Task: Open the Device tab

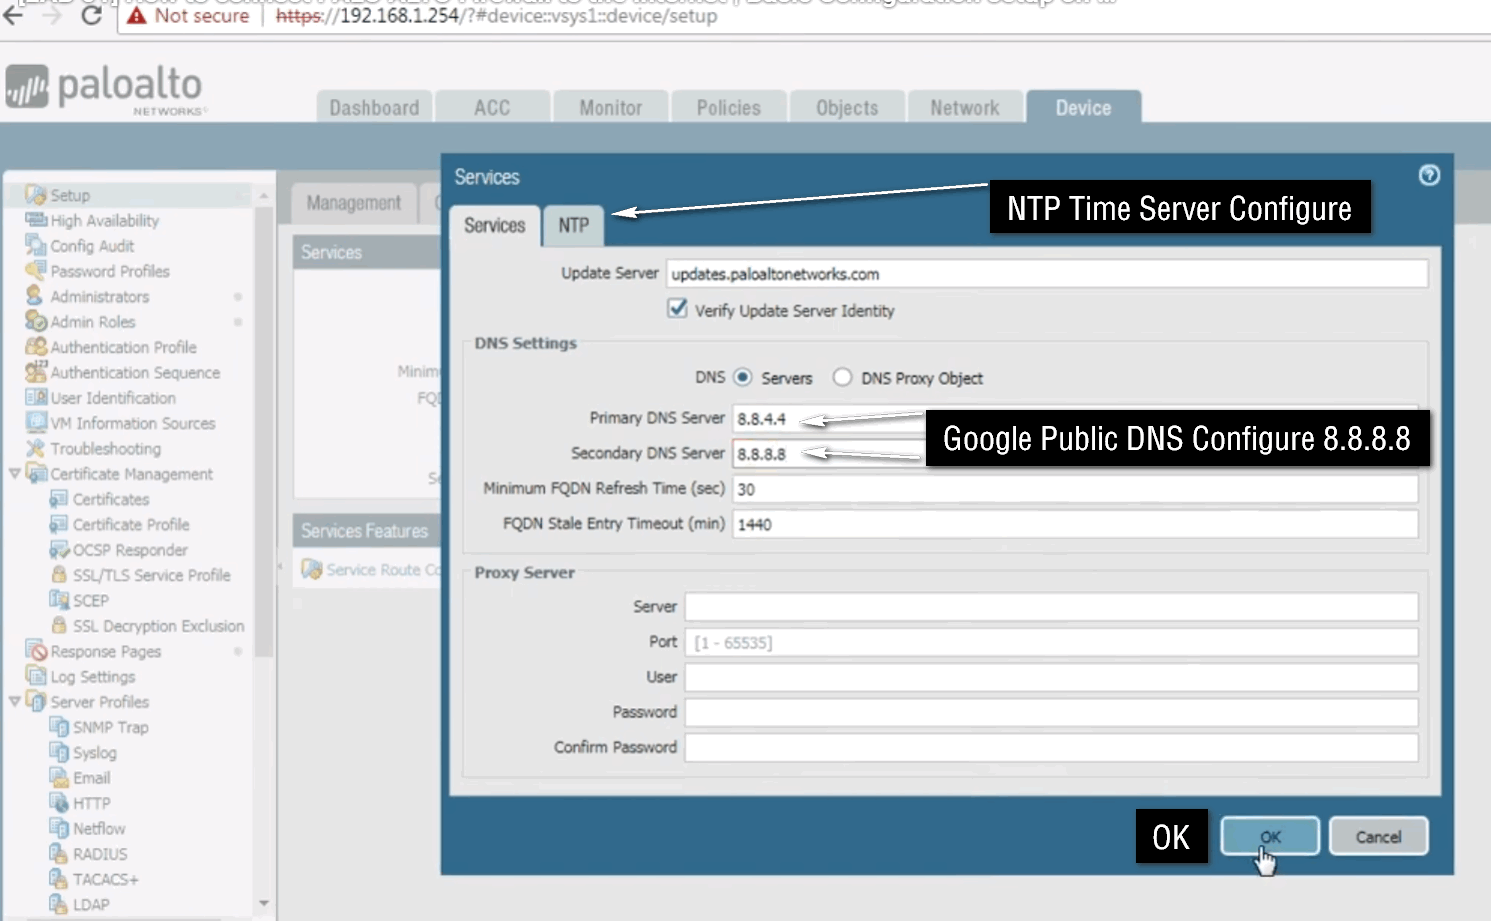Action: pos(1083,107)
